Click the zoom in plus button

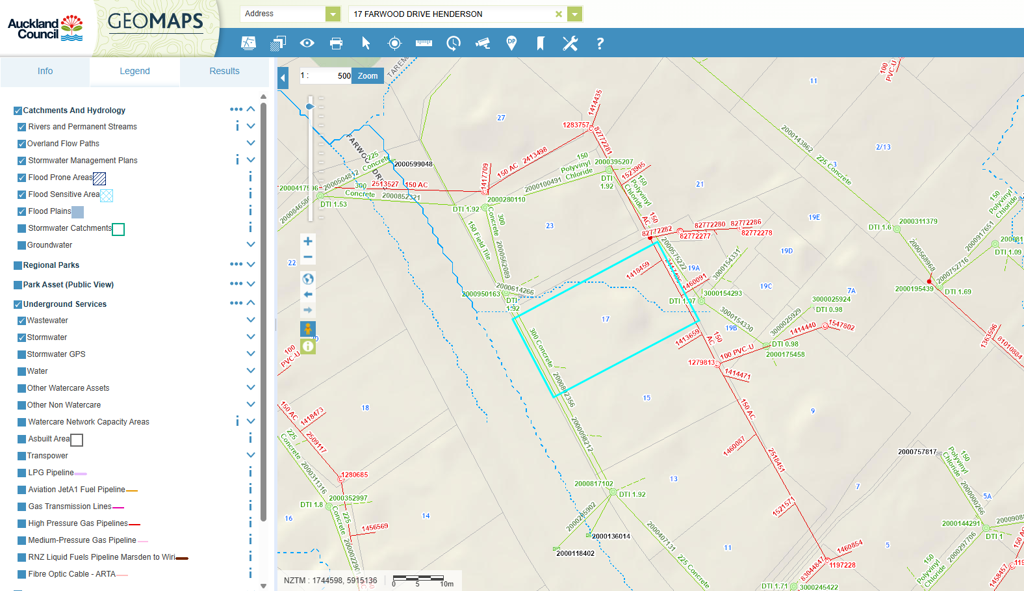coord(308,242)
